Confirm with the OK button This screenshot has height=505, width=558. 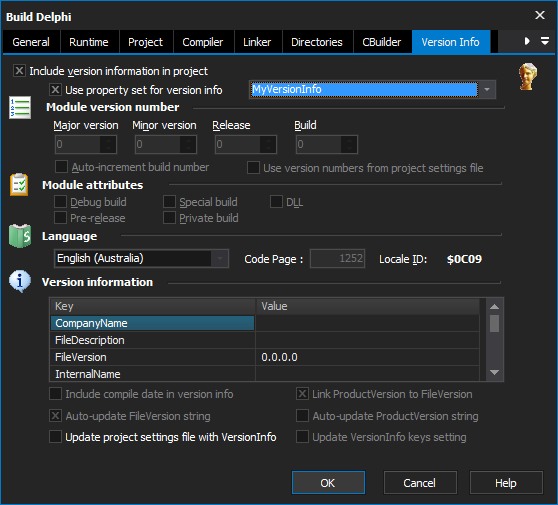(x=328, y=483)
